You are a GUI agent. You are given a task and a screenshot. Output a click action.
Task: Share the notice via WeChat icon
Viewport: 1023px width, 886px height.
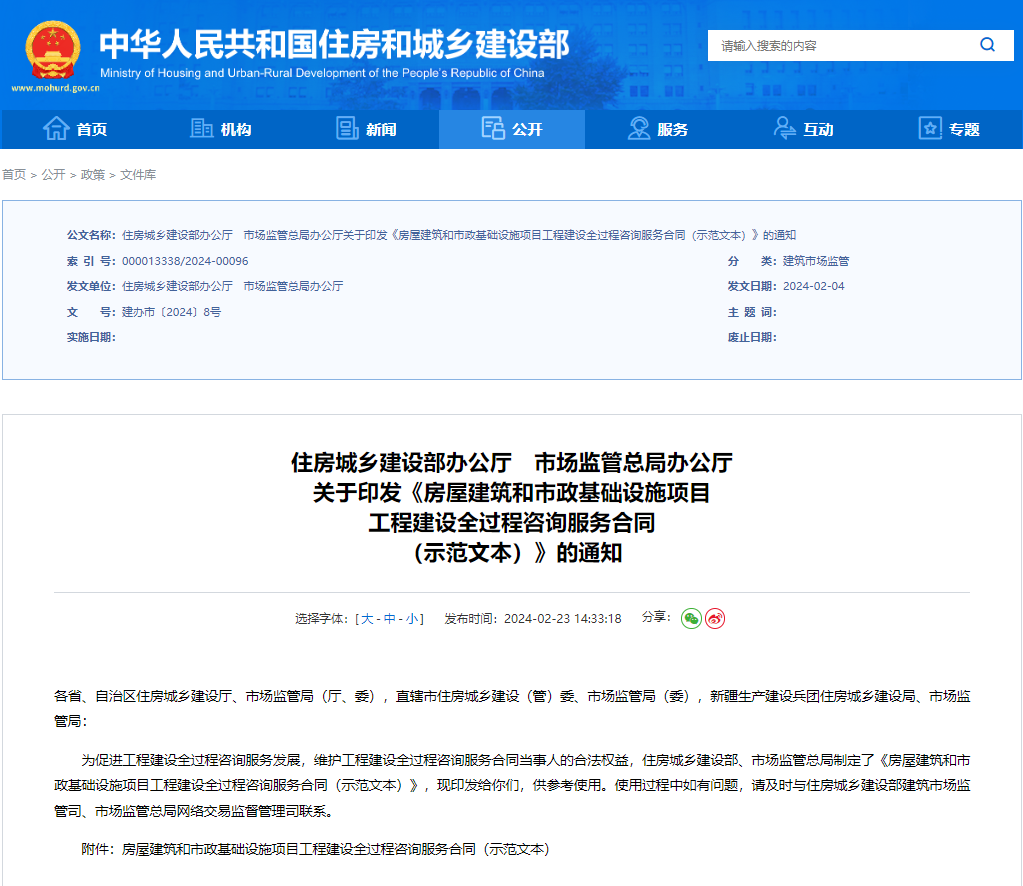690,619
